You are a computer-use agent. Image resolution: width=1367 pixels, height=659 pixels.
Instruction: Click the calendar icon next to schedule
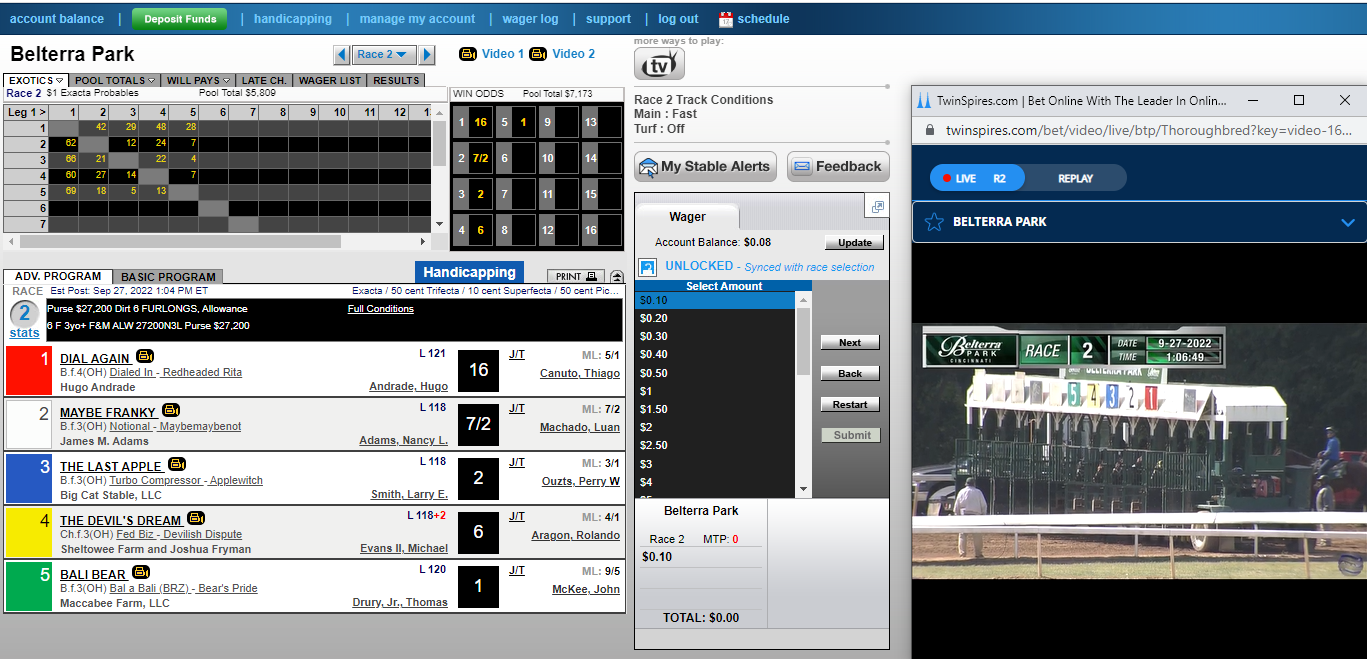coord(726,19)
